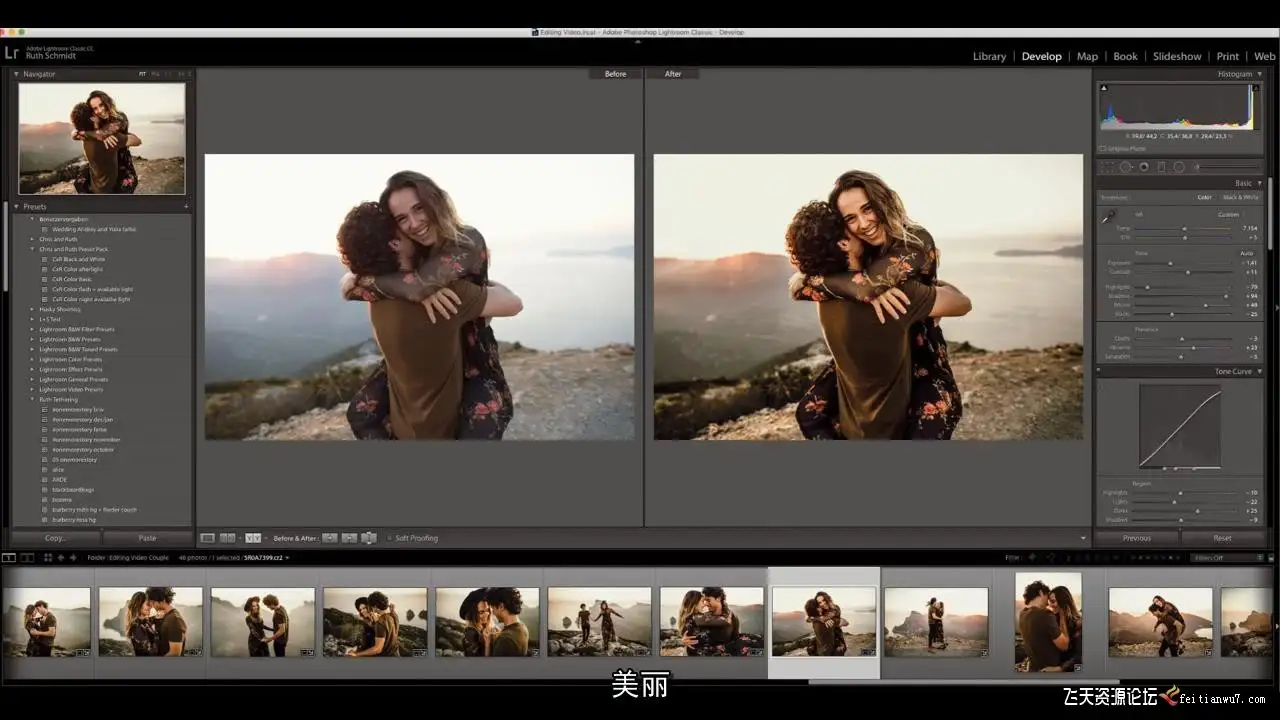
Task: Apply the CxR Color afterlight preset
Action: (x=78, y=269)
